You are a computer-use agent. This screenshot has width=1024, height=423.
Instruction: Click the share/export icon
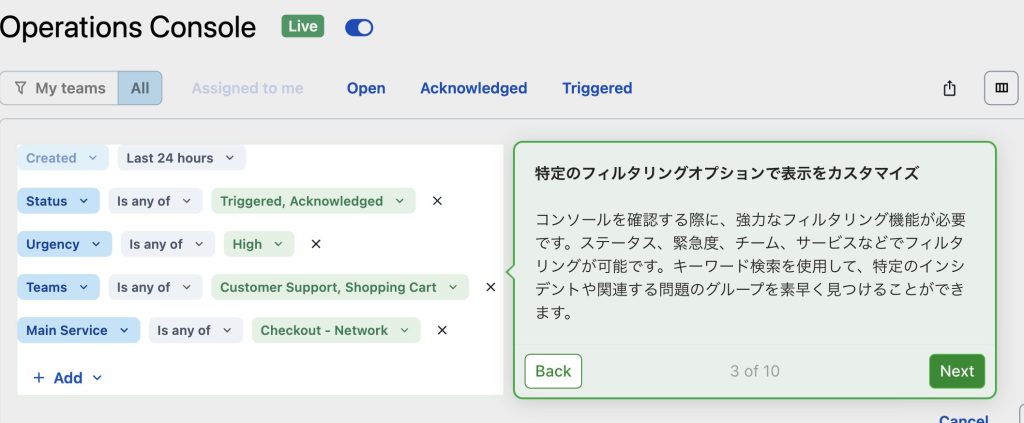[950, 88]
